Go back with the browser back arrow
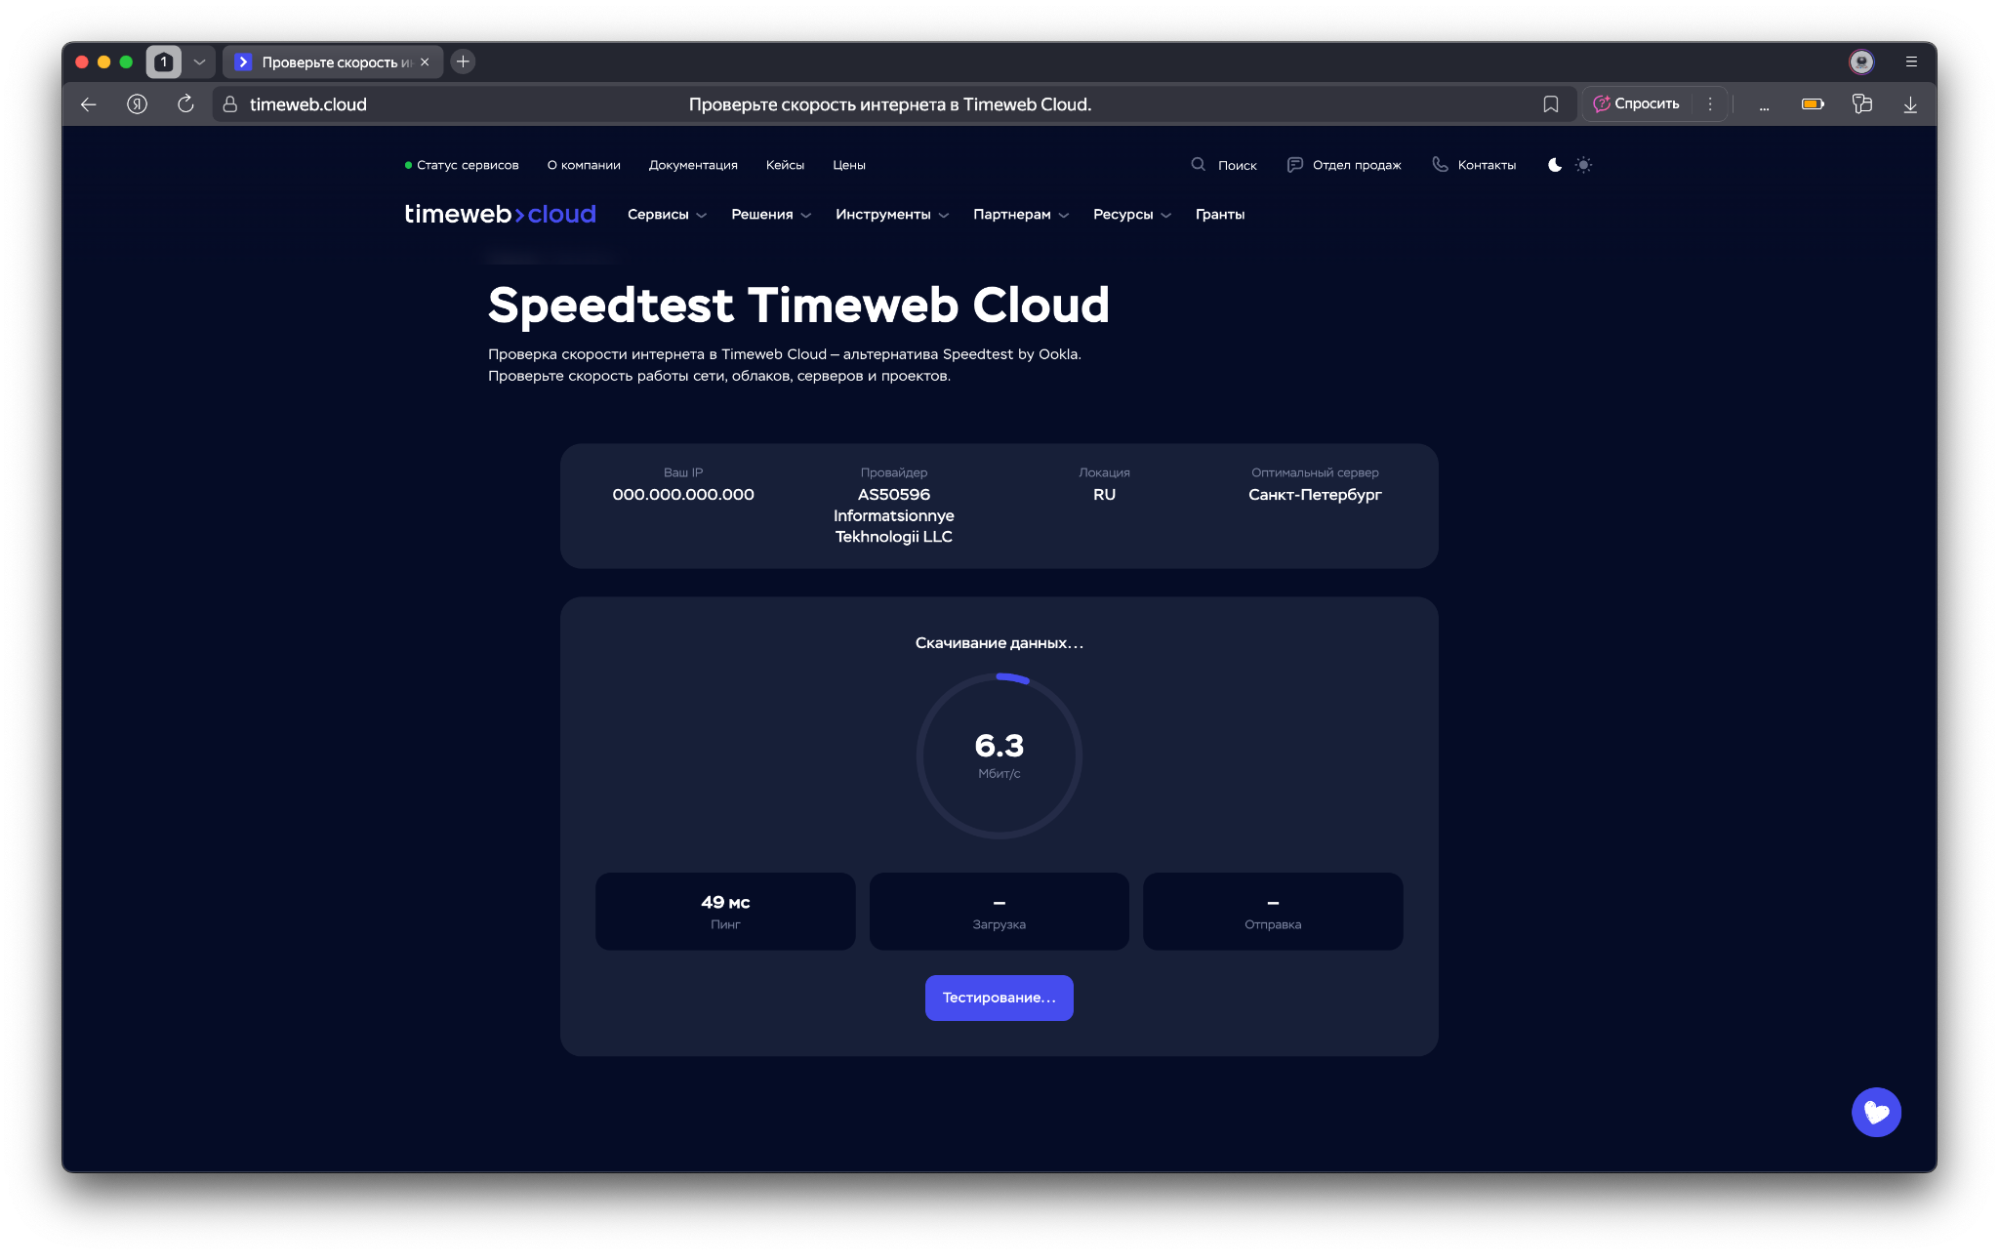Screen dimensions: 1999x1255 pos(89,104)
